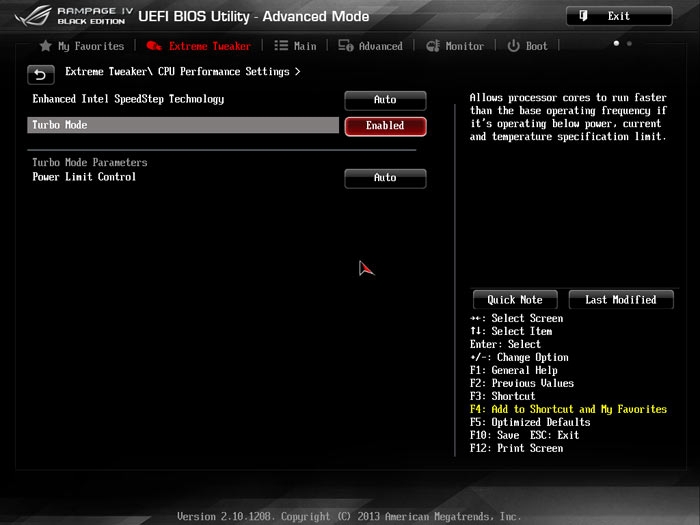The height and width of the screenshot is (525, 700).
Task: Click the Main tab list icon
Action: click(281, 46)
